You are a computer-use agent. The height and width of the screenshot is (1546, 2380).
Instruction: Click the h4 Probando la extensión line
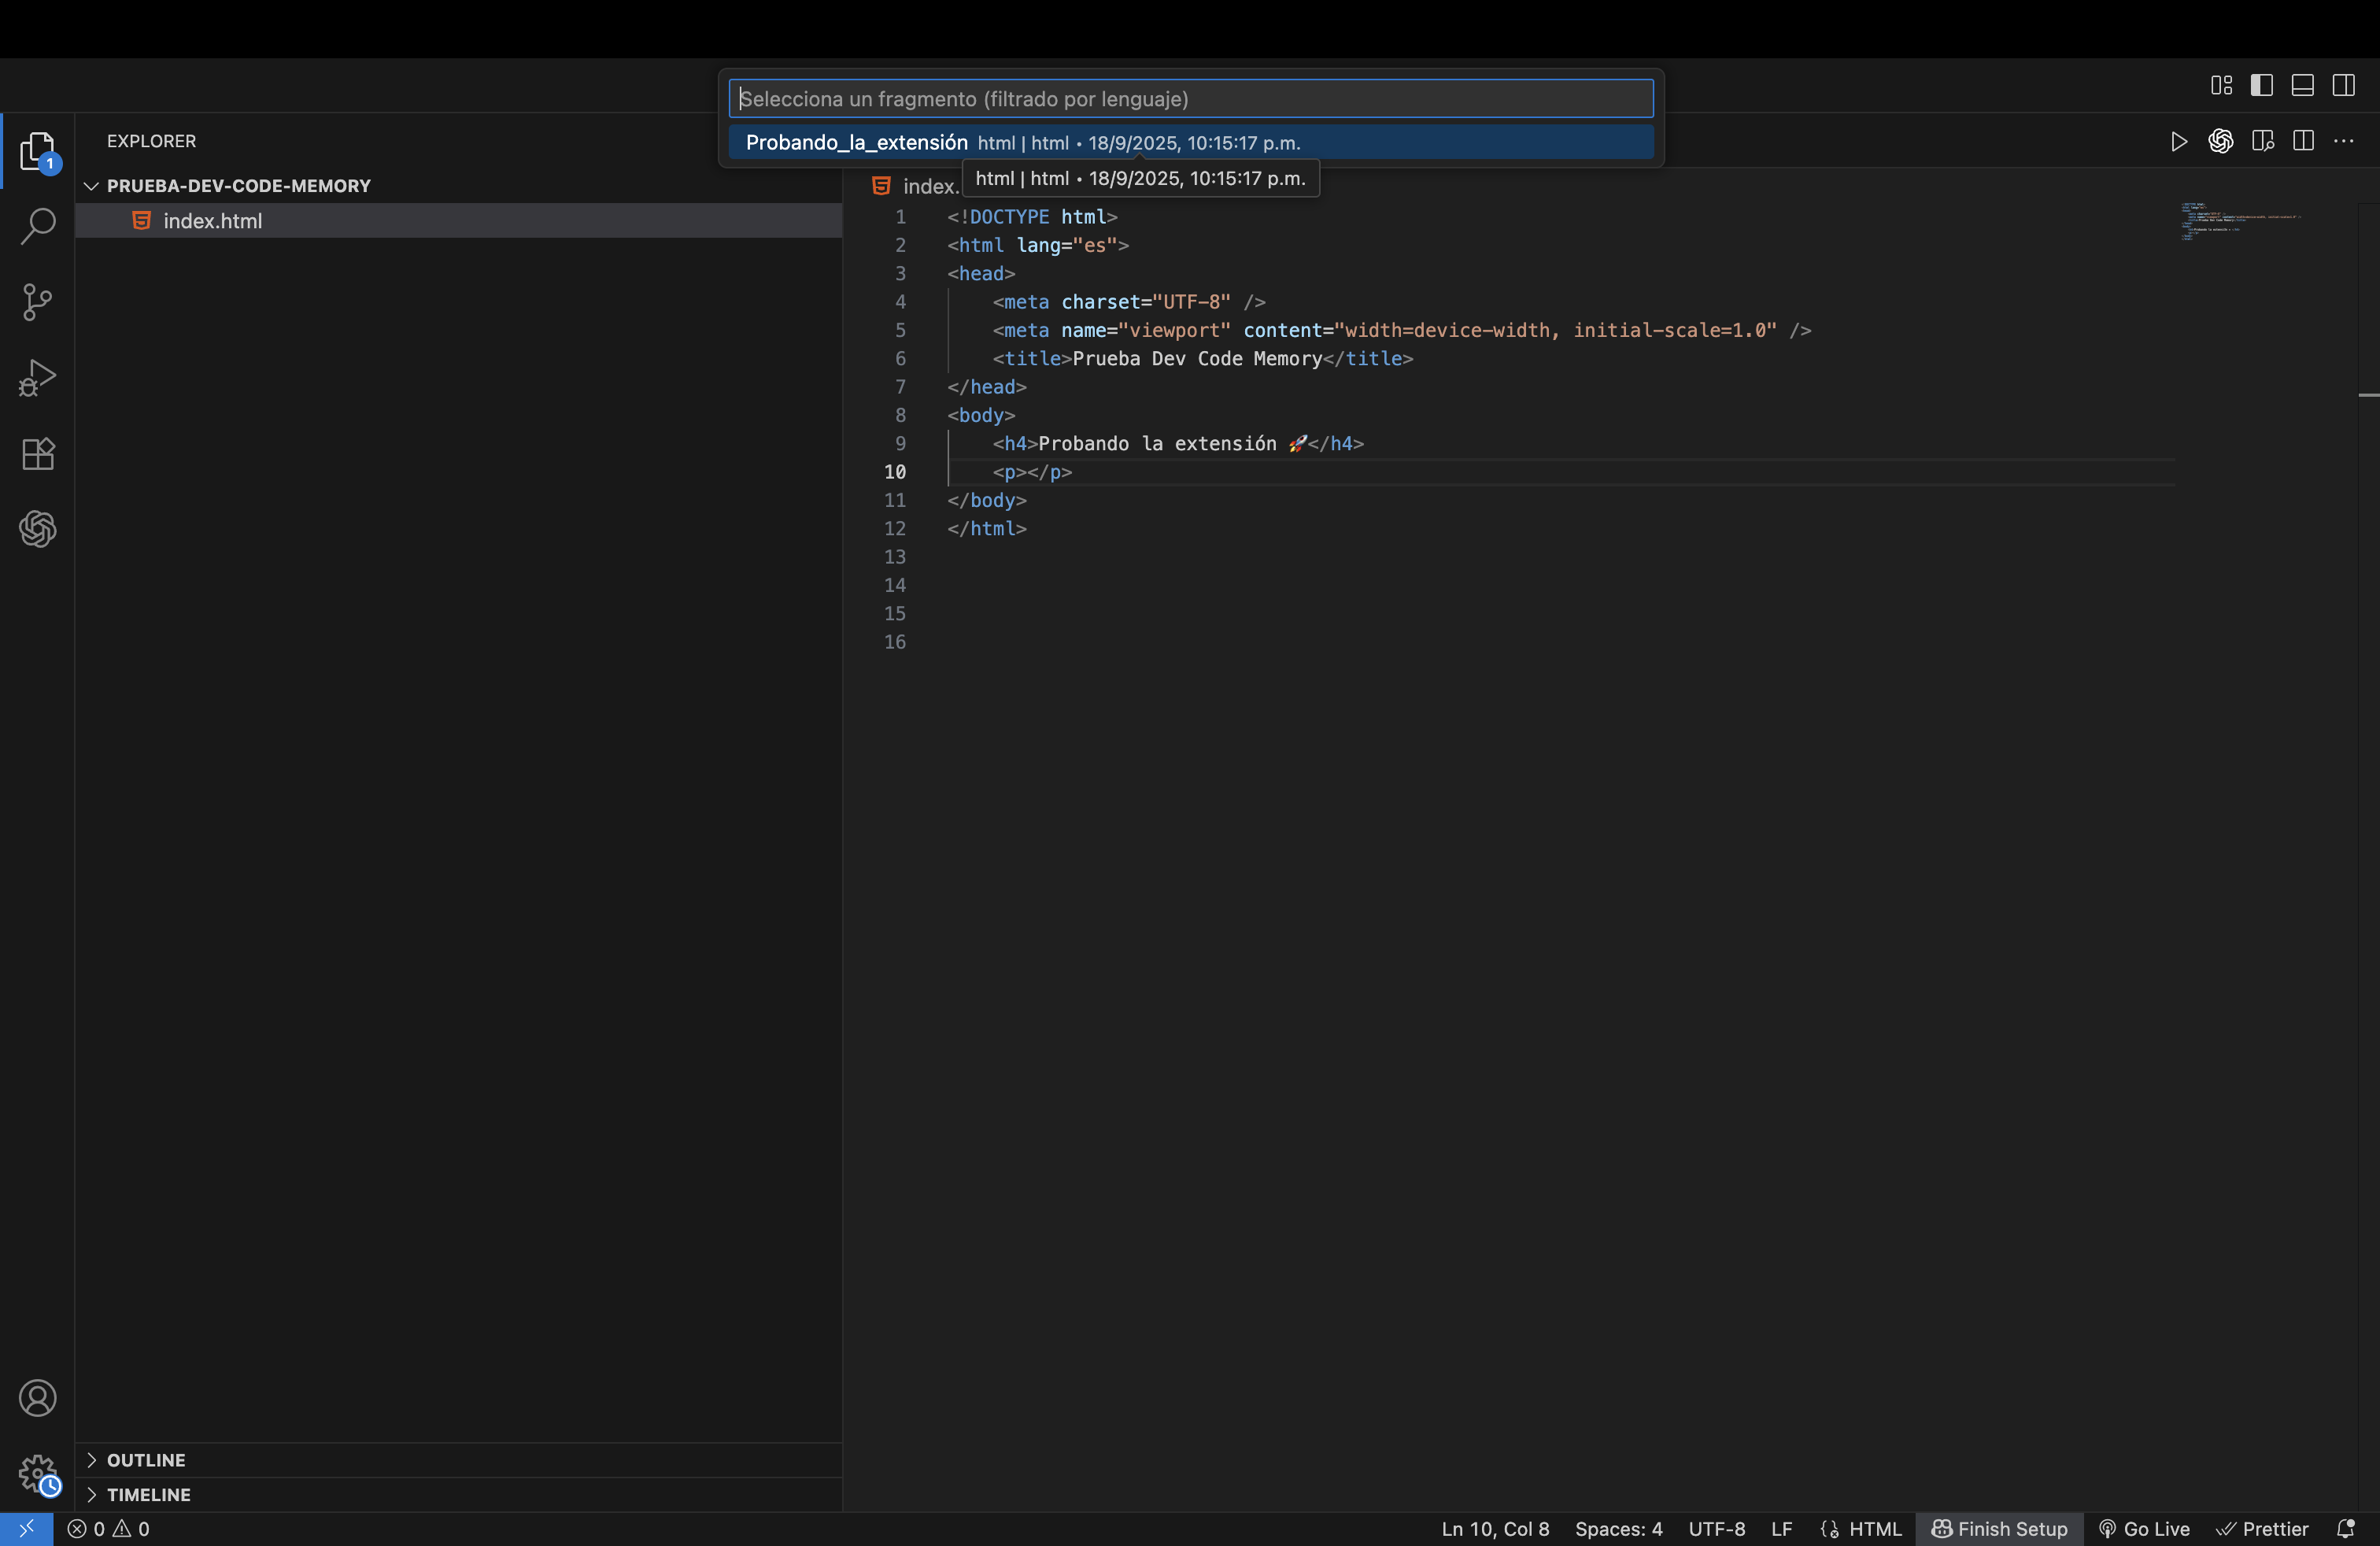coord(1178,444)
